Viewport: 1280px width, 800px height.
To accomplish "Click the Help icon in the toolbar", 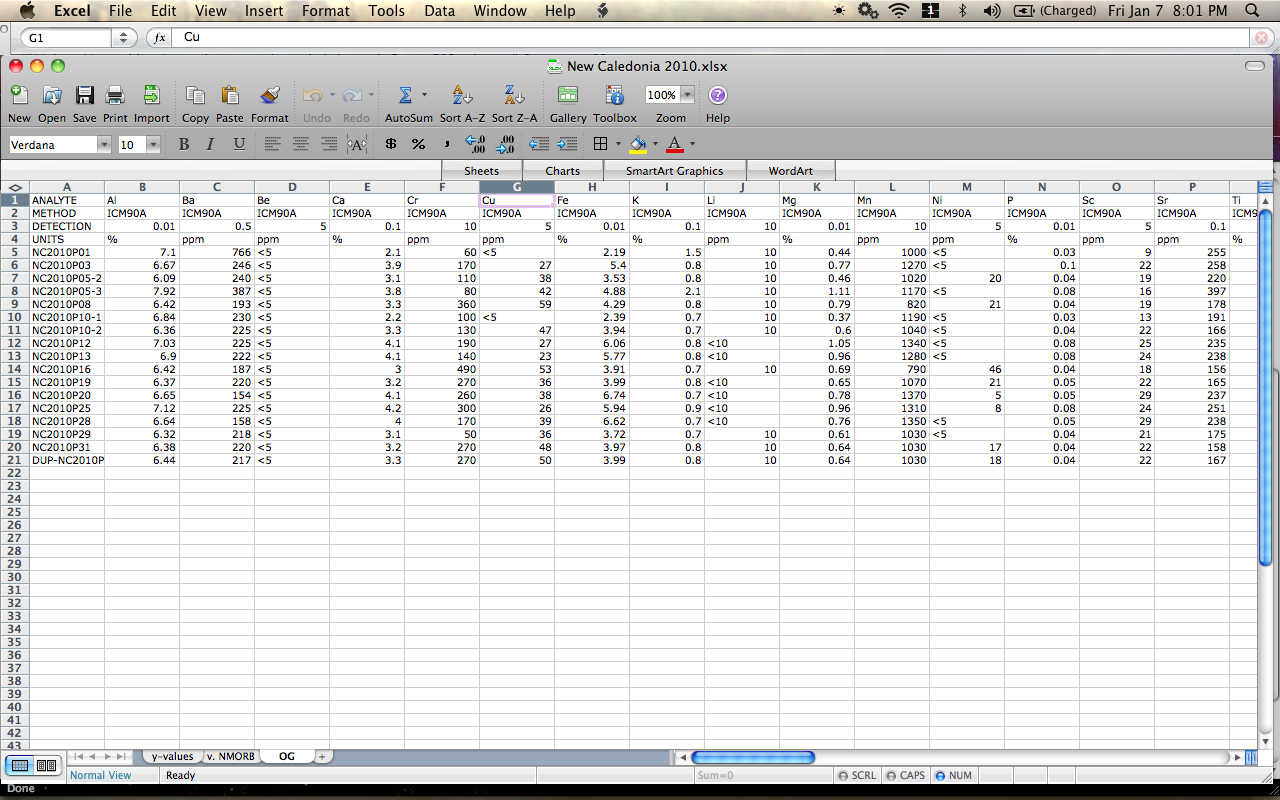I will coord(717,95).
